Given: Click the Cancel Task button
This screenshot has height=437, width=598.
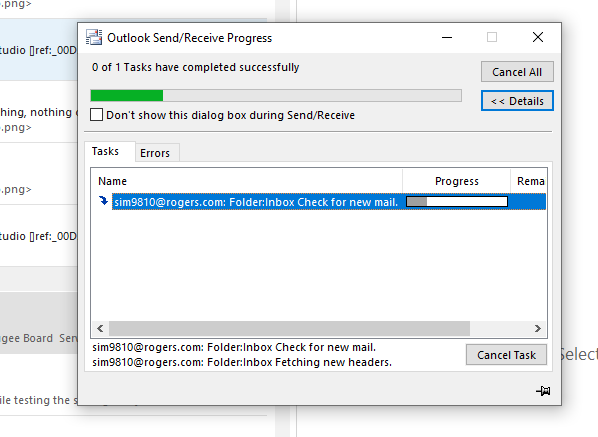Looking at the screenshot, I should (506, 355).
